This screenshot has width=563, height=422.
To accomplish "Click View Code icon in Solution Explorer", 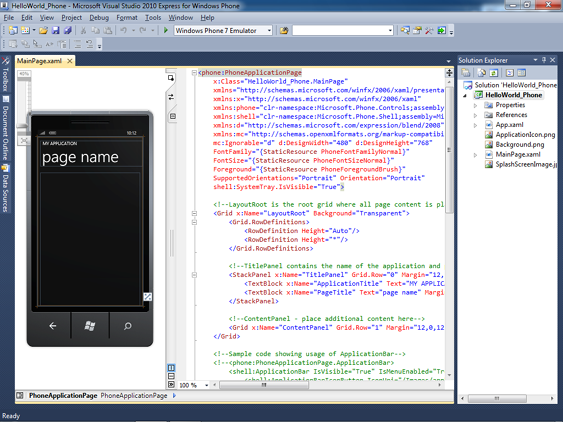I will 510,73.
